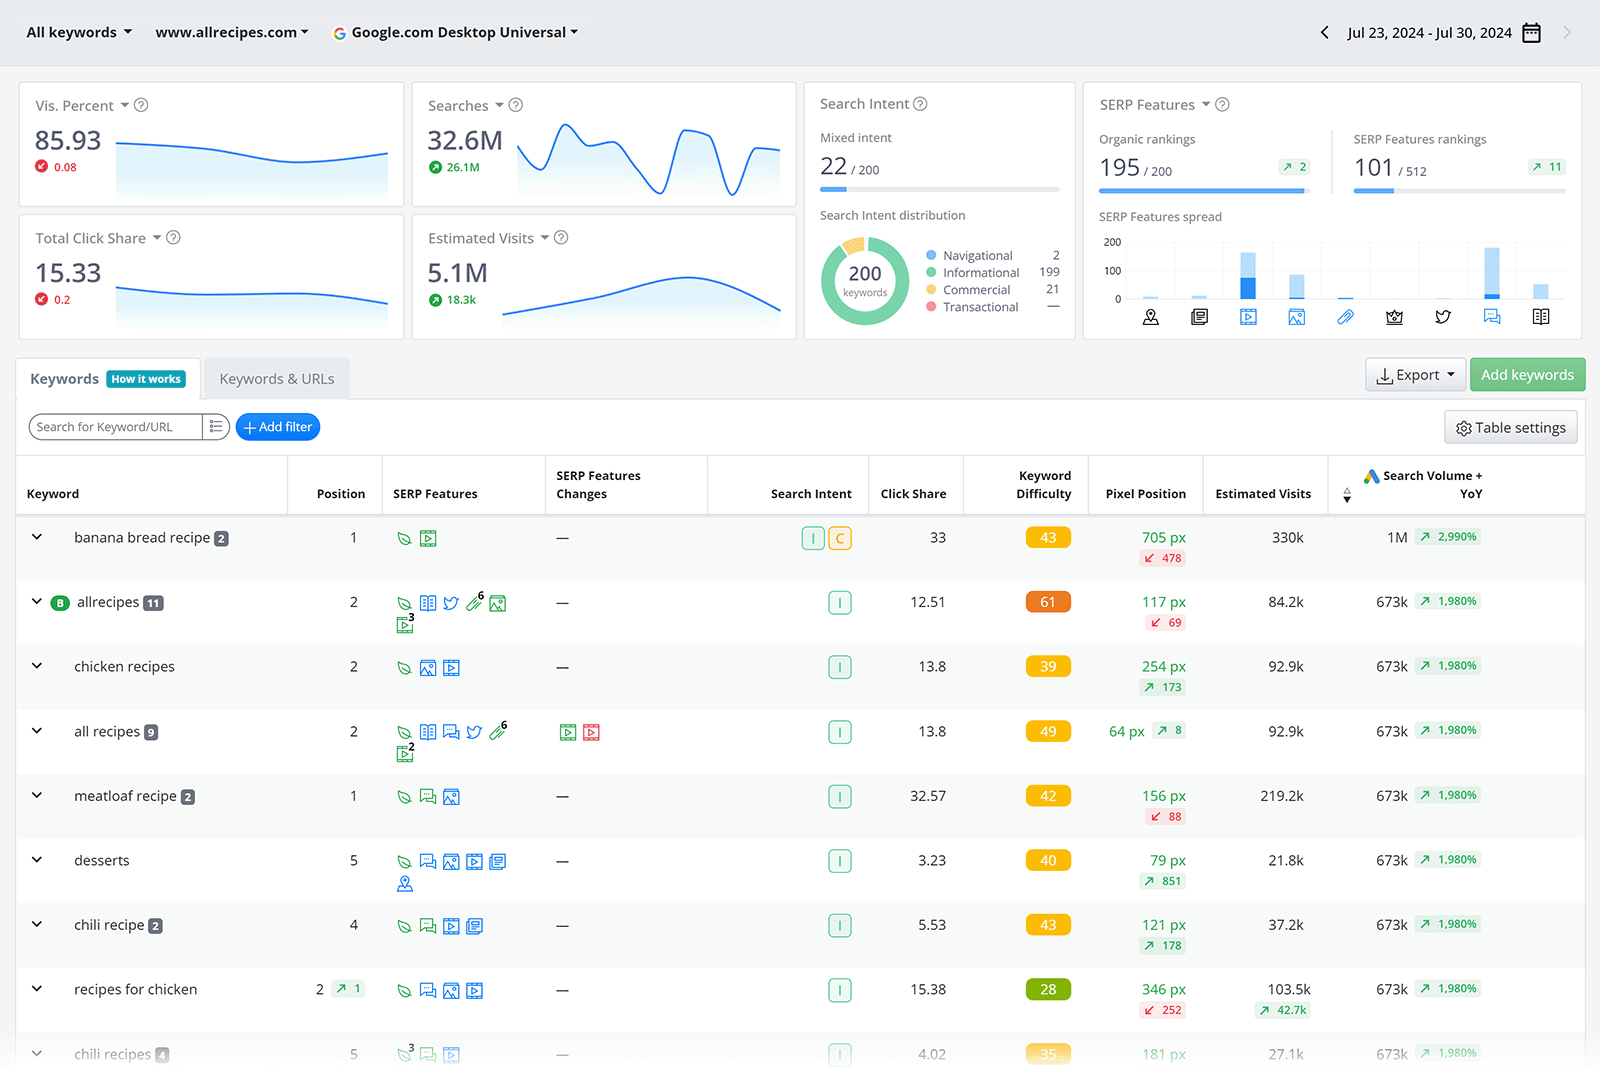Toggle the Commercial intent legend item
The image size is (1600, 1088).
pyautogui.click(x=976, y=290)
